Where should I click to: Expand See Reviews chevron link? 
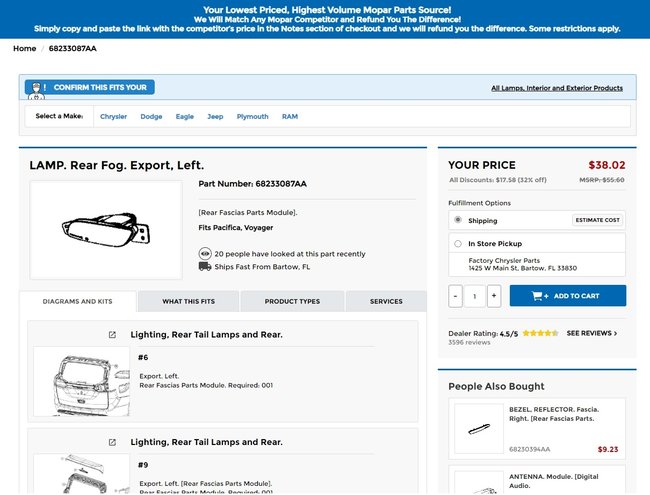[x=592, y=333]
